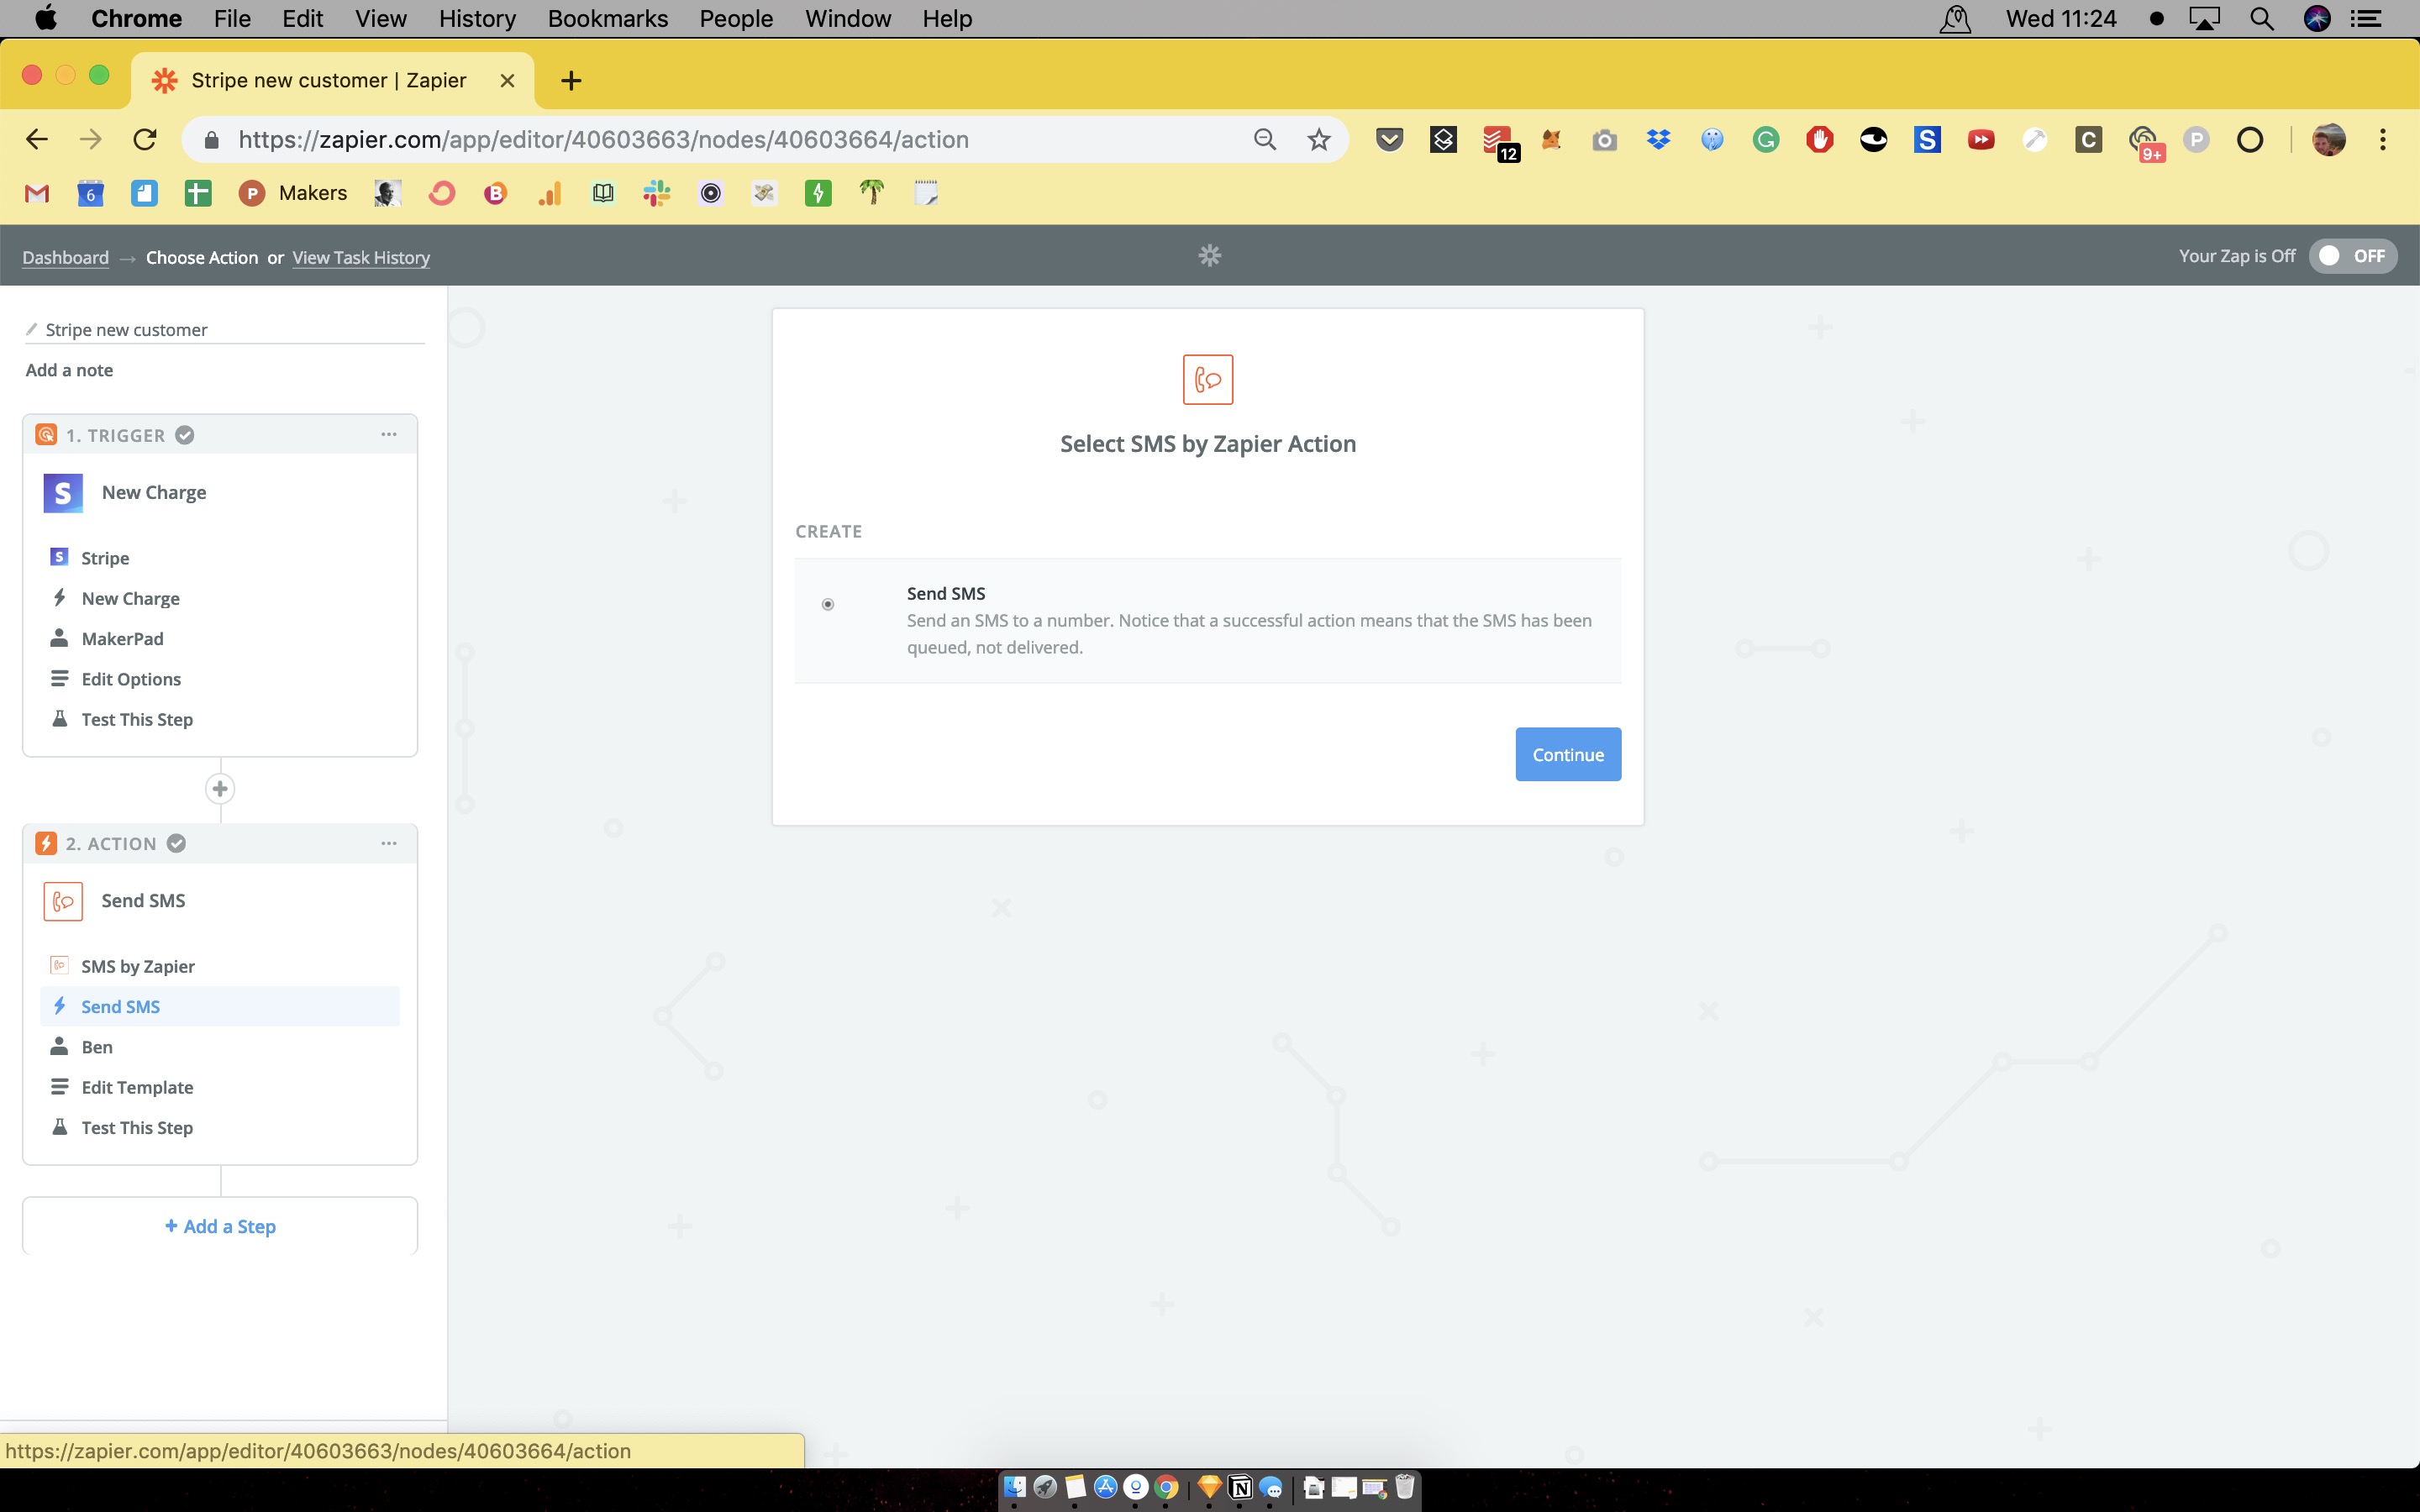The width and height of the screenshot is (2420, 1512).
Task: Click the plus between trigger and action
Action: (220, 789)
